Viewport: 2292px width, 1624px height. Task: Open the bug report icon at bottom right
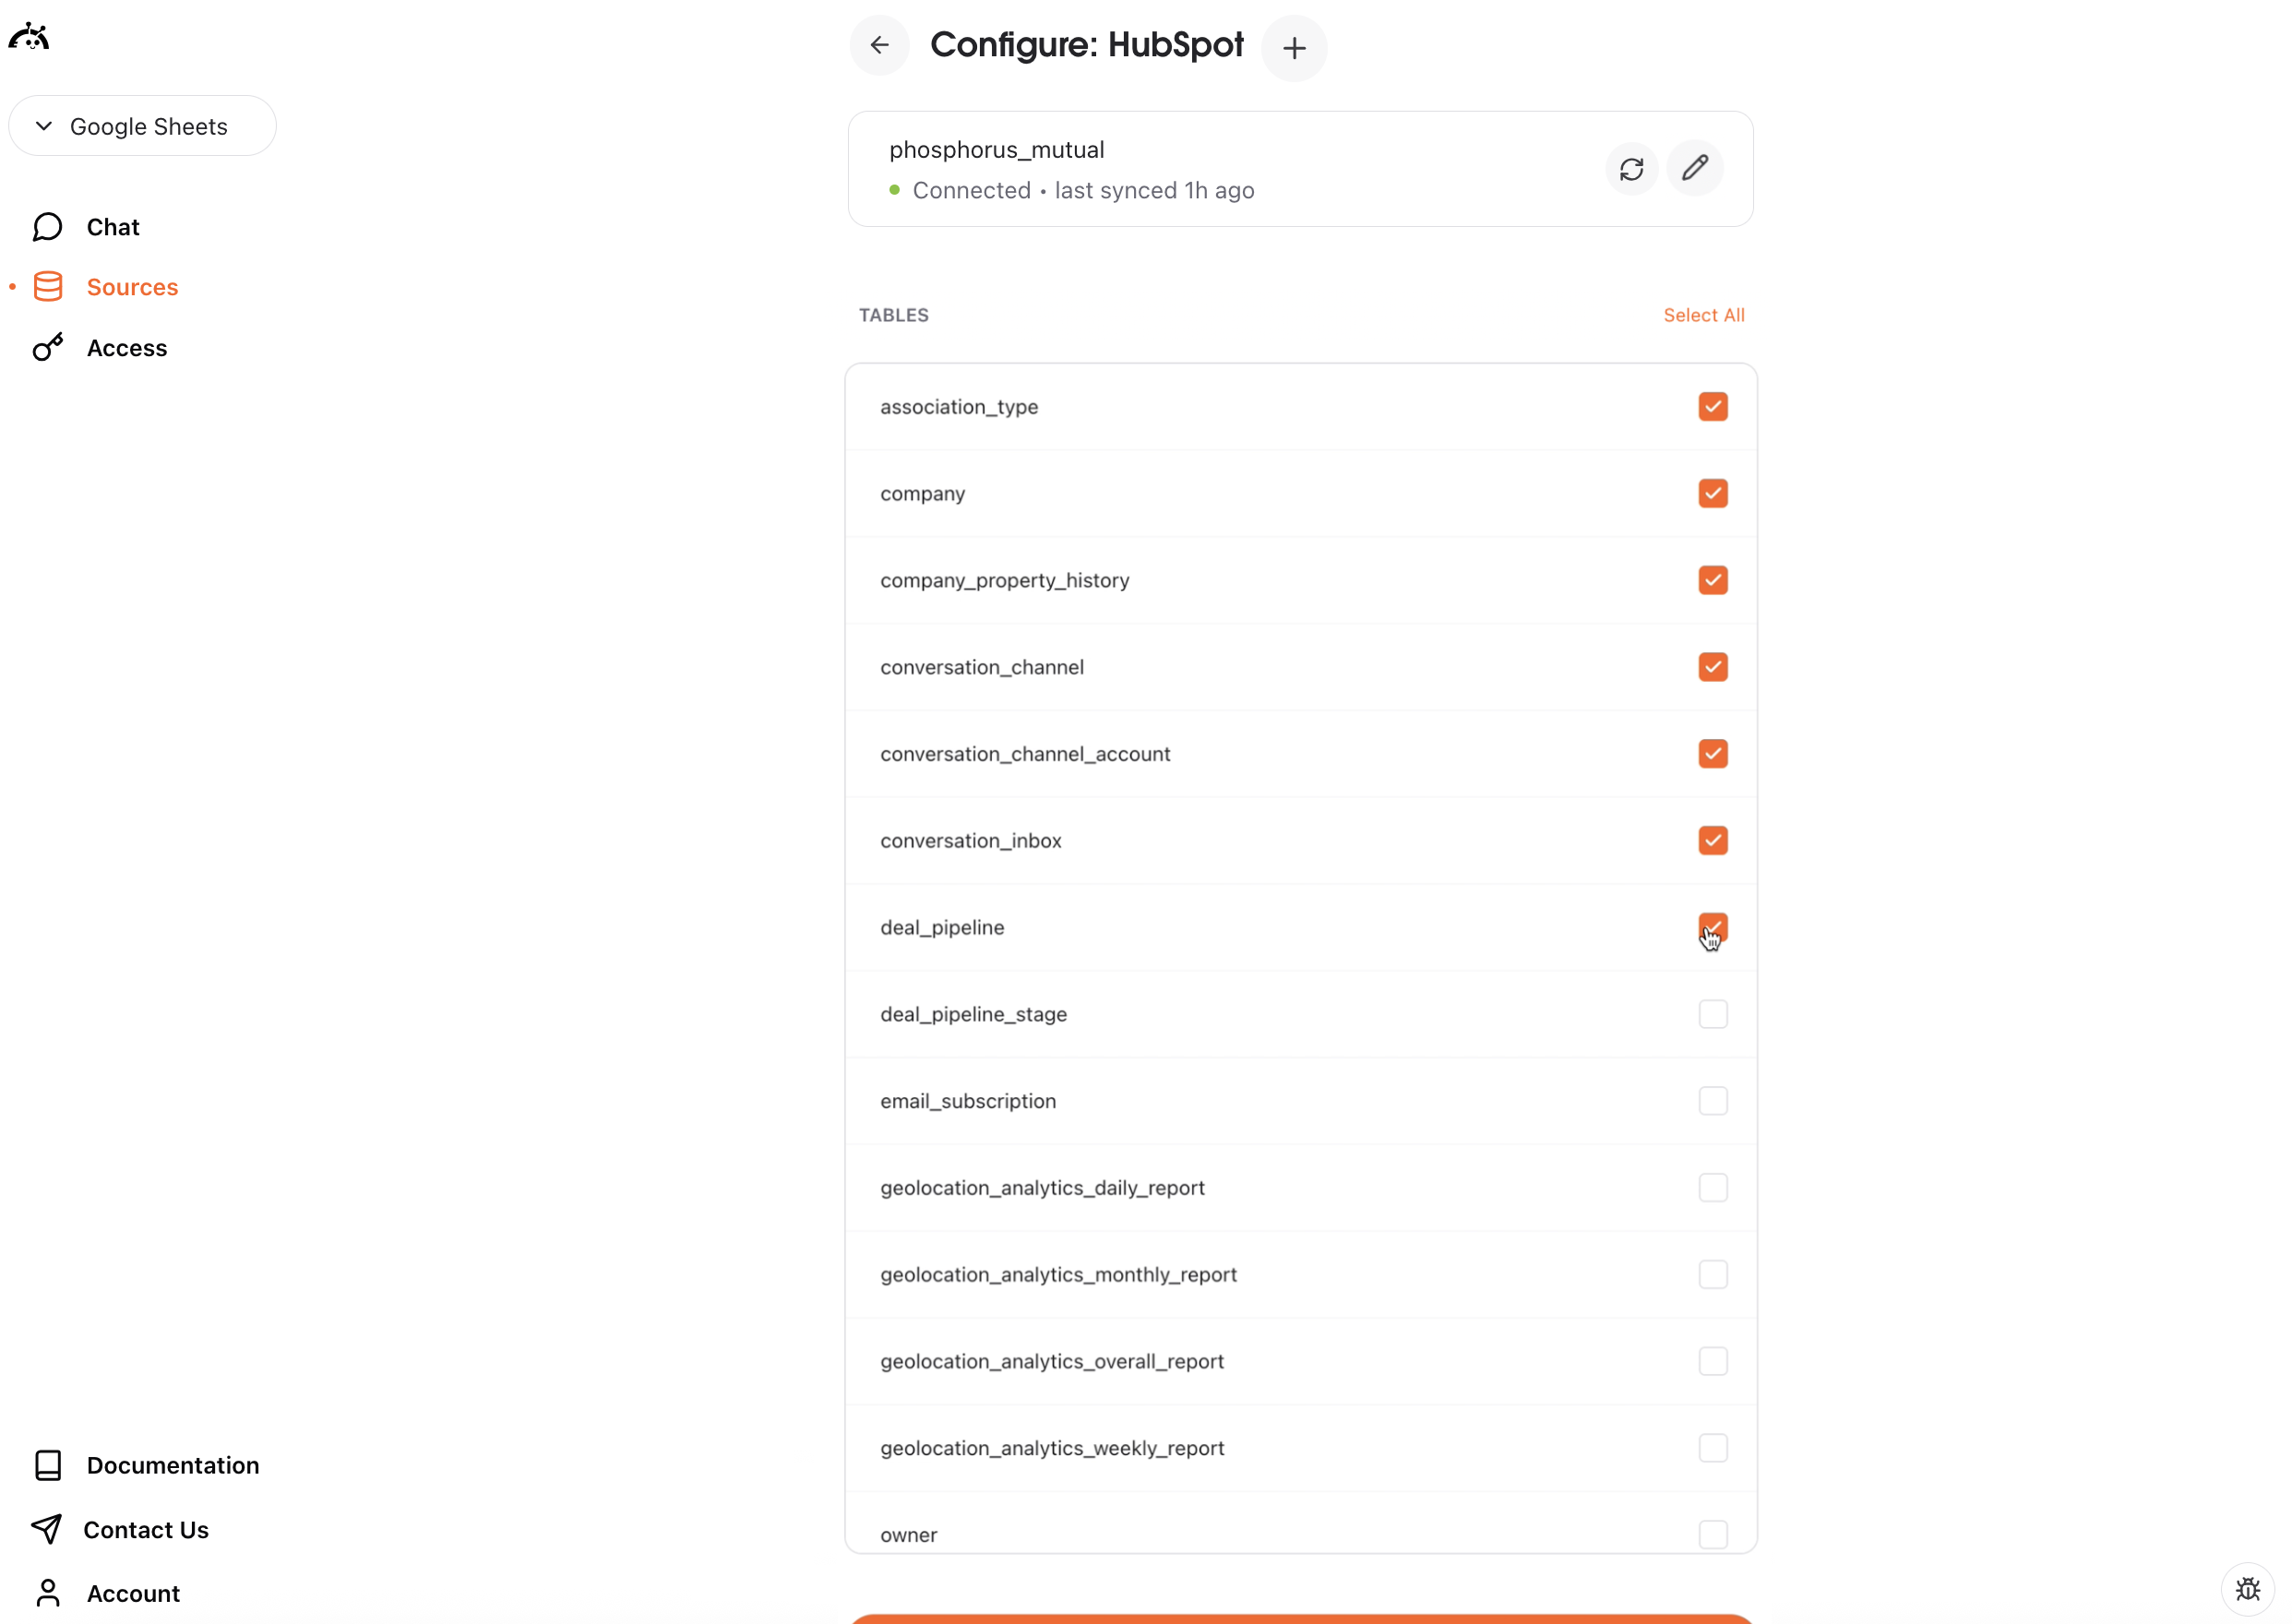coord(2247,1589)
